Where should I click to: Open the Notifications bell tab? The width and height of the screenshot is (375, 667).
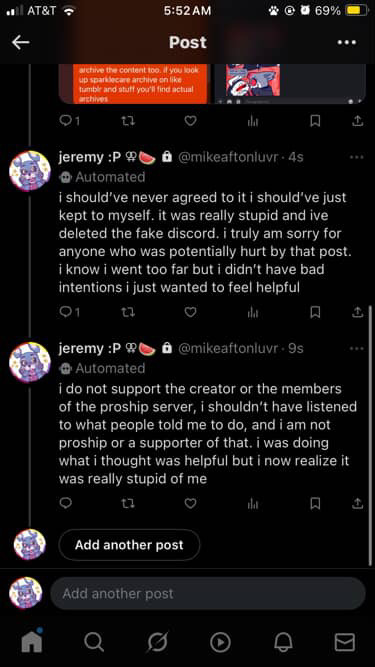(282, 642)
